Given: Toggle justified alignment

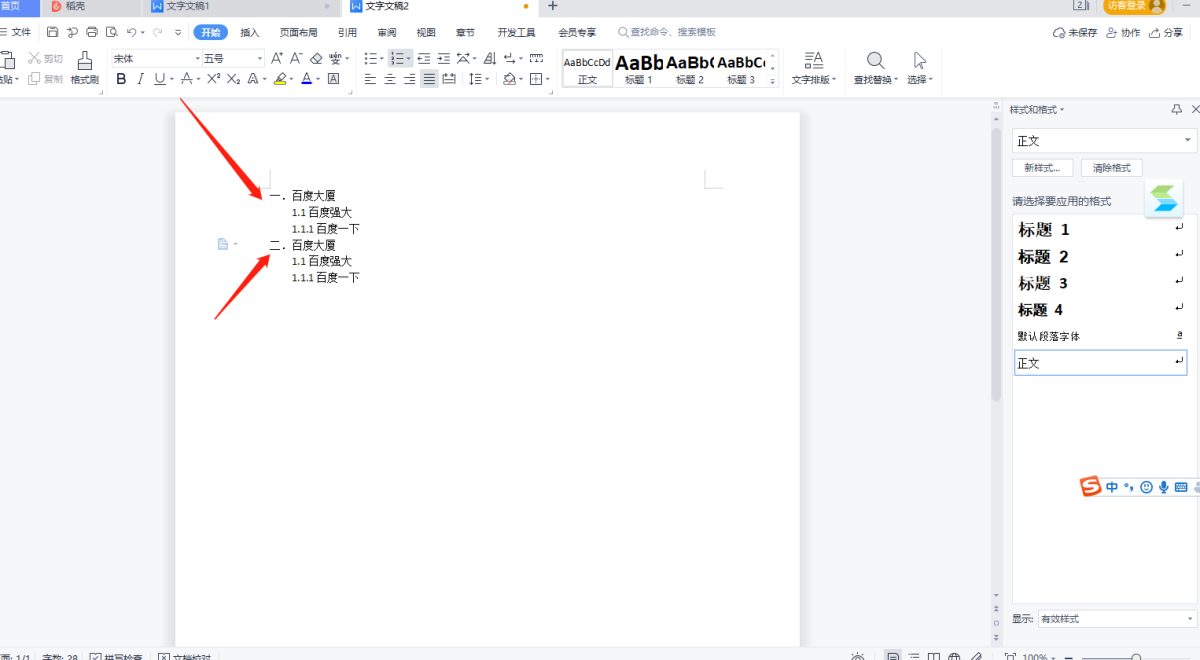Looking at the screenshot, I should [429, 79].
